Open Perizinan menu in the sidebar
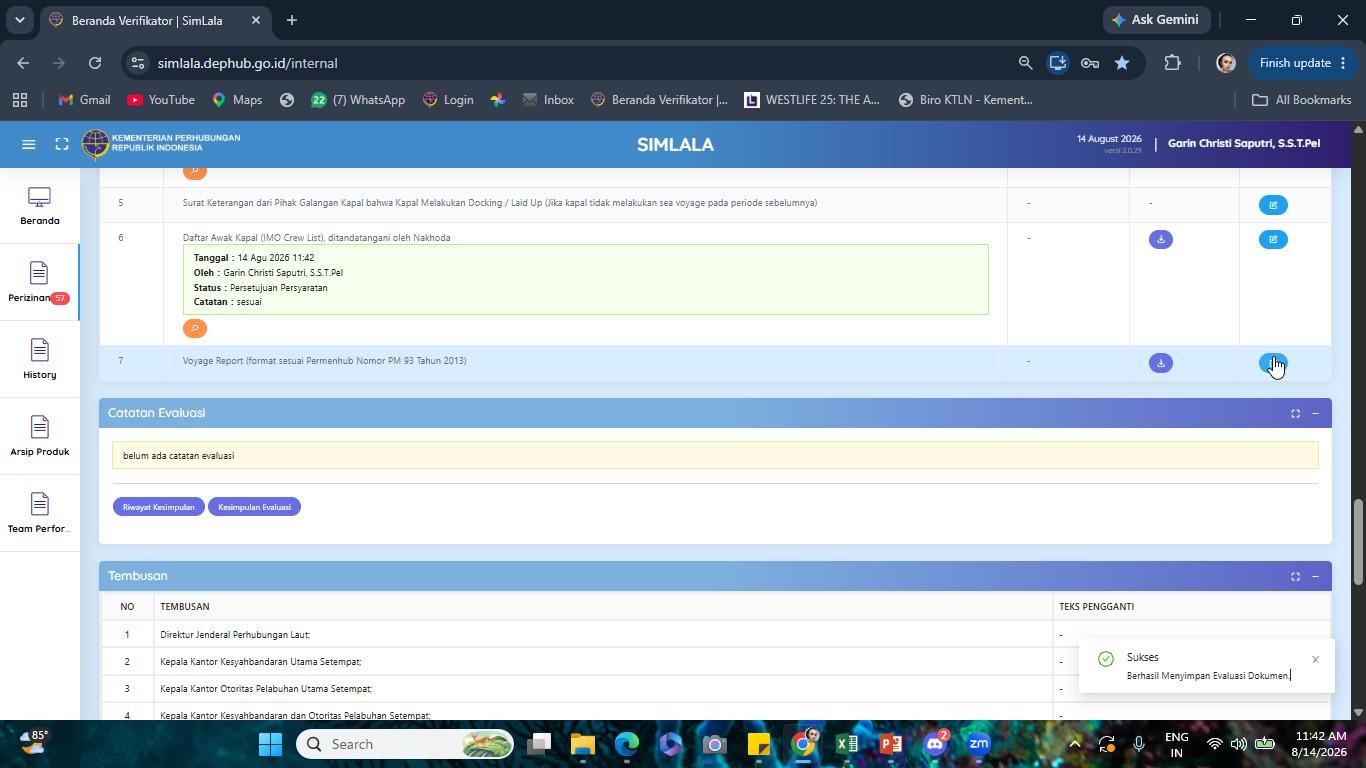The width and height of the screenshot is (1366, 768). pos(40,283)
